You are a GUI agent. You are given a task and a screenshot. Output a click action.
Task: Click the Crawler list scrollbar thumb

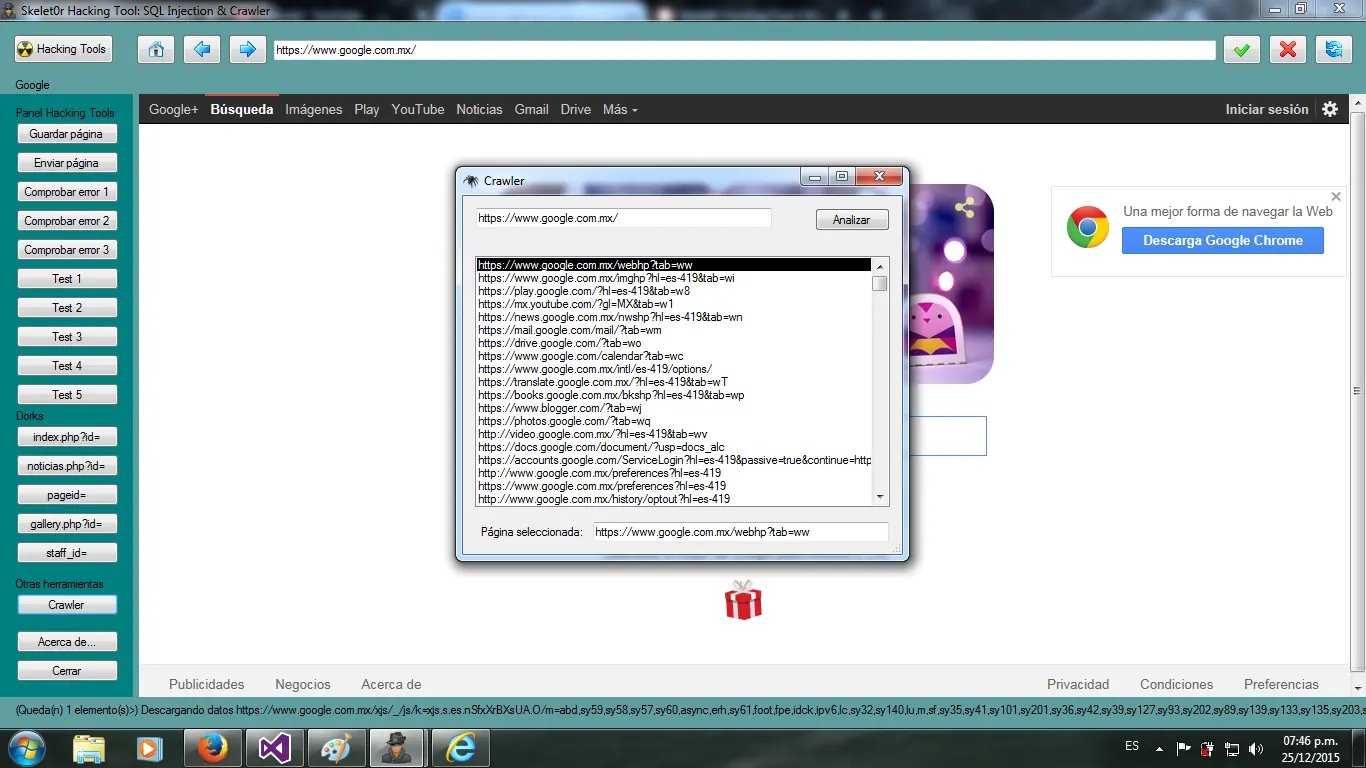coord(880,283)
